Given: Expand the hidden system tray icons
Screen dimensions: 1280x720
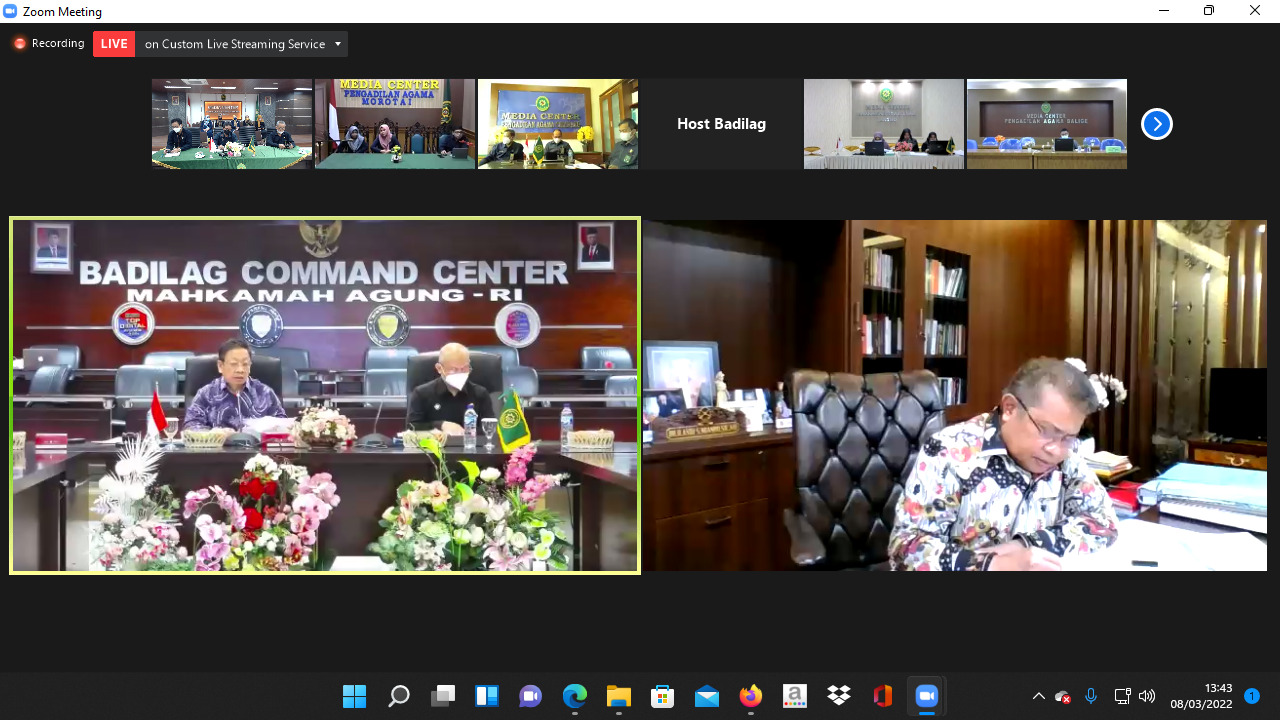Looking at the screenshot, I should point(1038,696).
